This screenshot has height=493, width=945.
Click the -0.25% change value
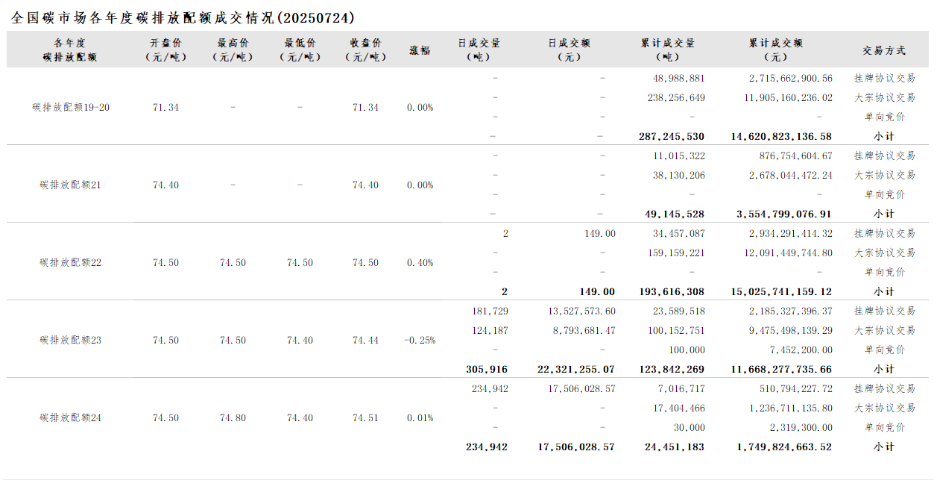coord(420,340)
